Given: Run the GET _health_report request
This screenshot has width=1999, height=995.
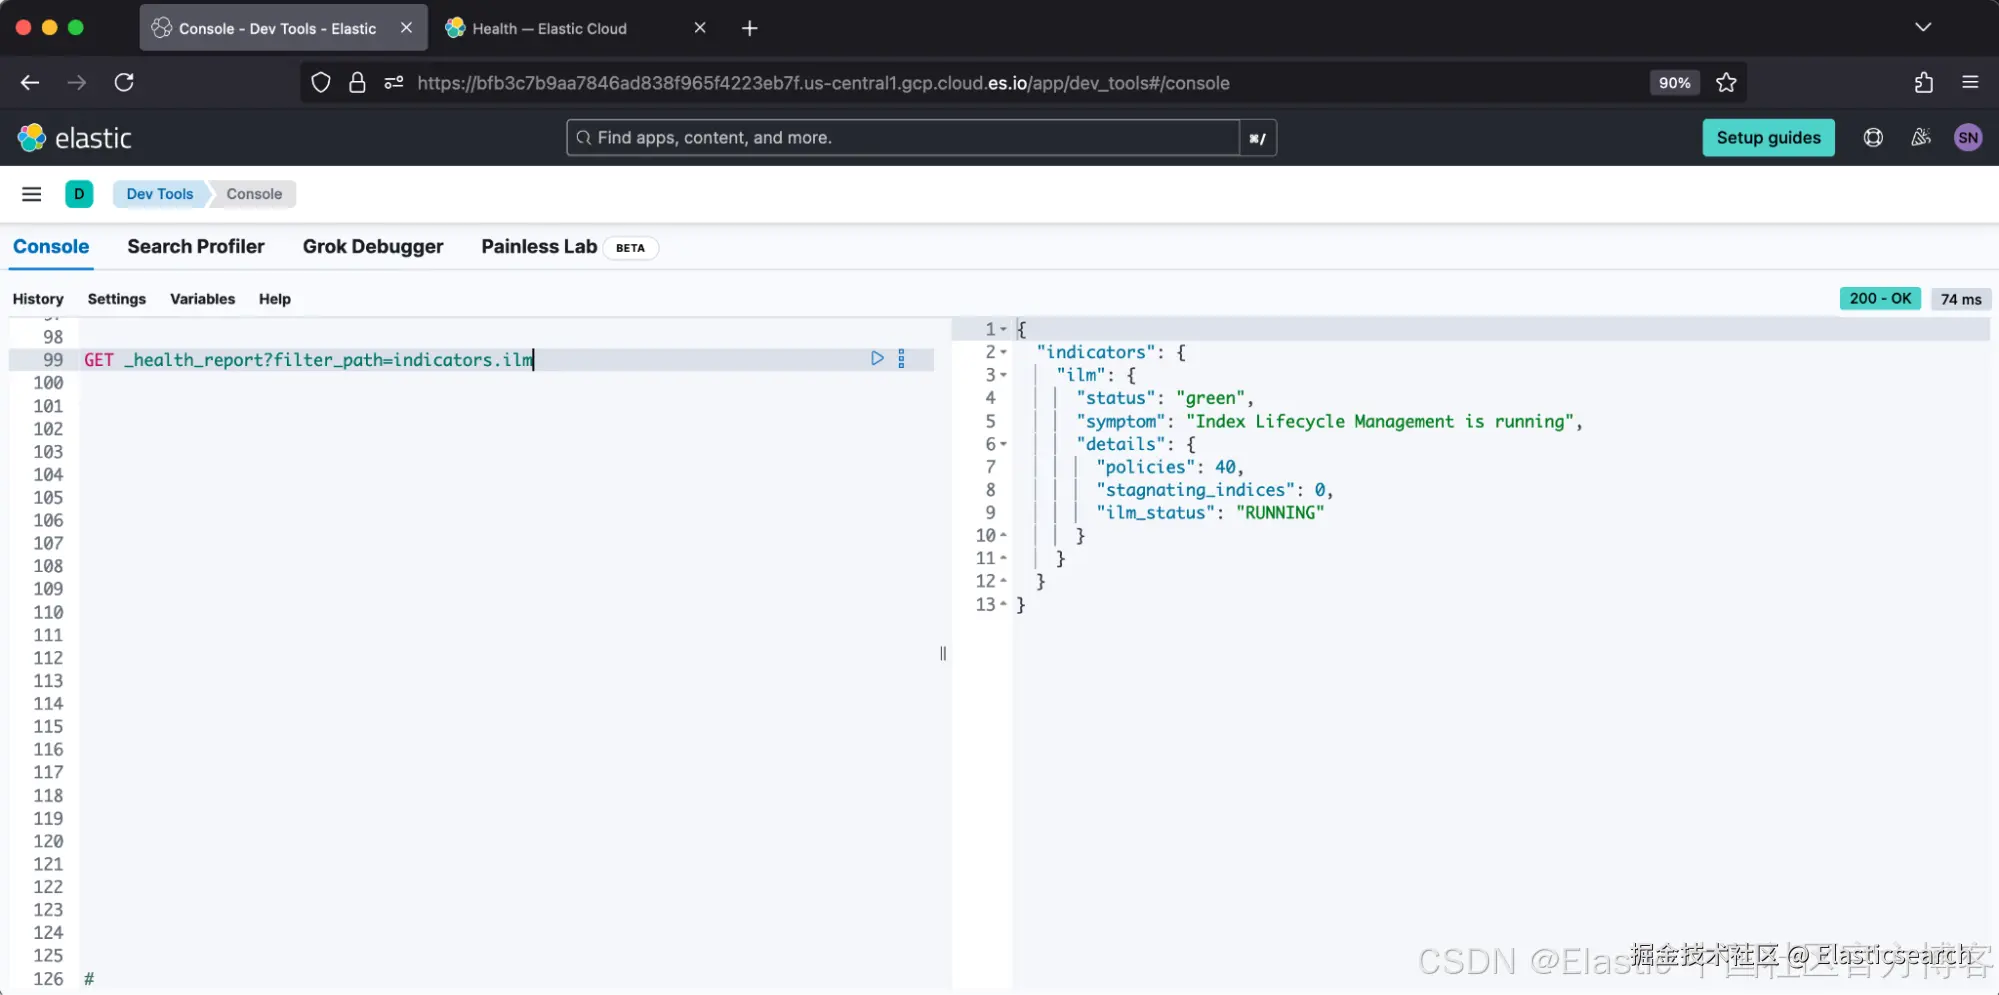Looking at the screenshot, I should click(x=877, y=358).
